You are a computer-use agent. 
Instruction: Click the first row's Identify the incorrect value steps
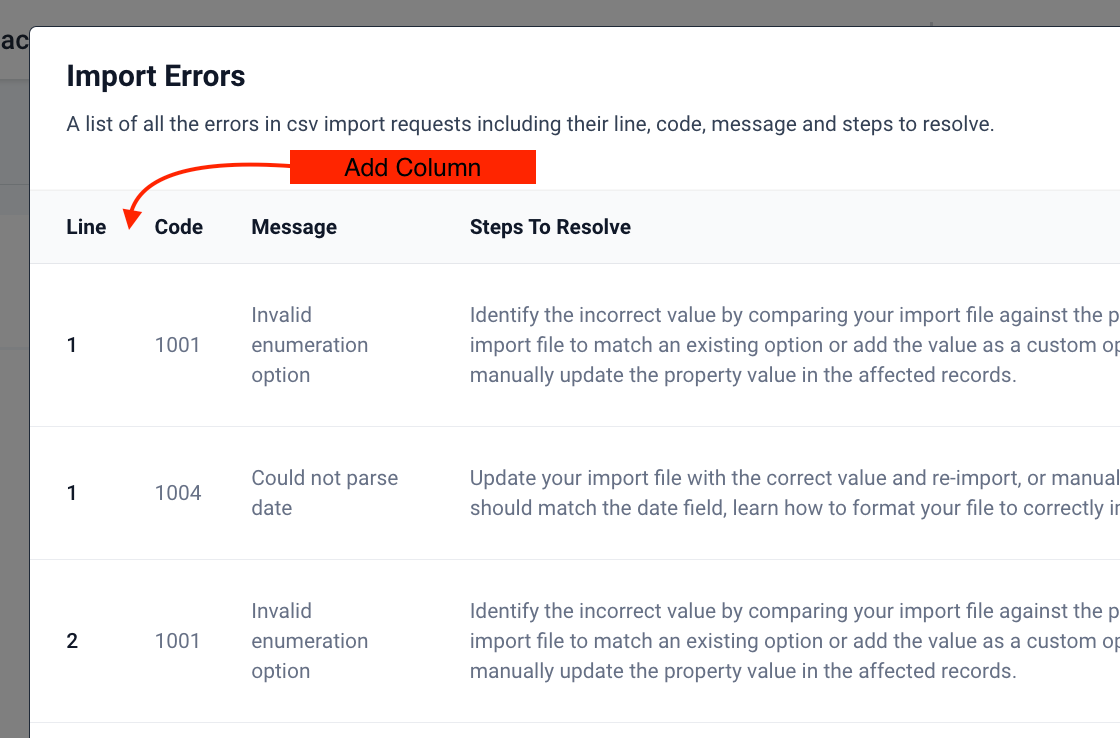click(x=794, y=345)
